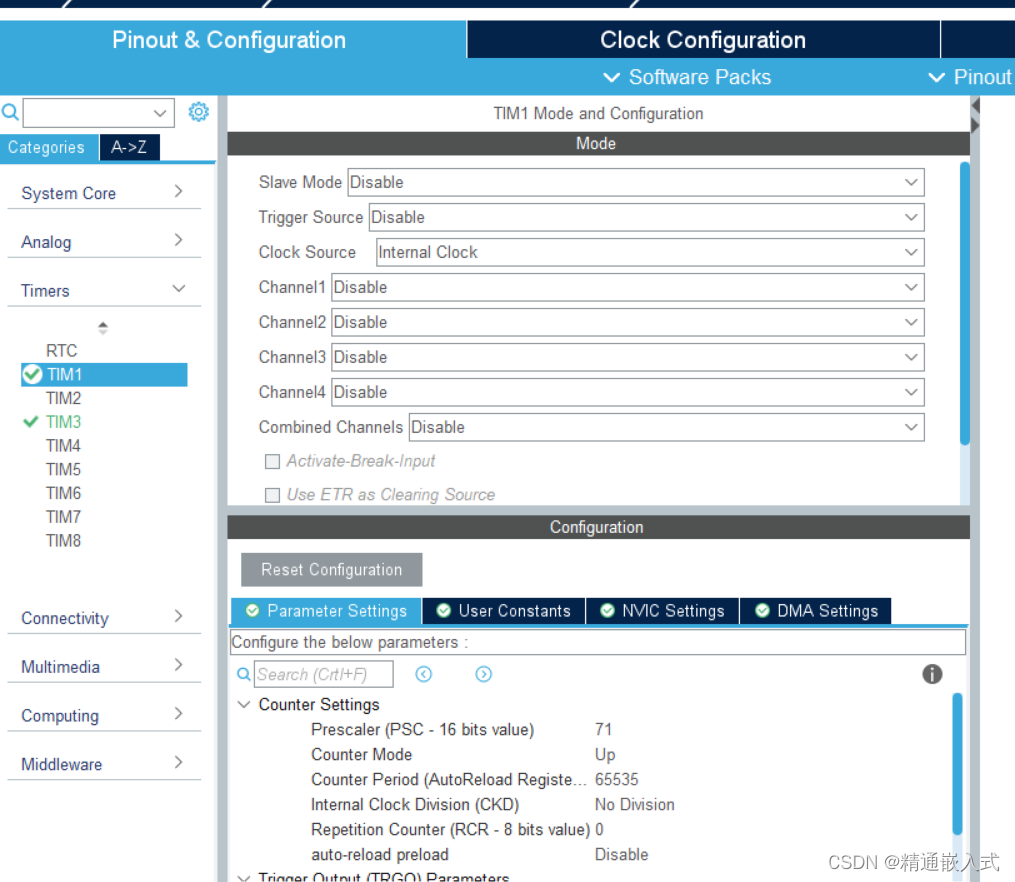Click the parameter search magnifier icon
This screenshot has width=1015, height=882.
pos(244,674)
